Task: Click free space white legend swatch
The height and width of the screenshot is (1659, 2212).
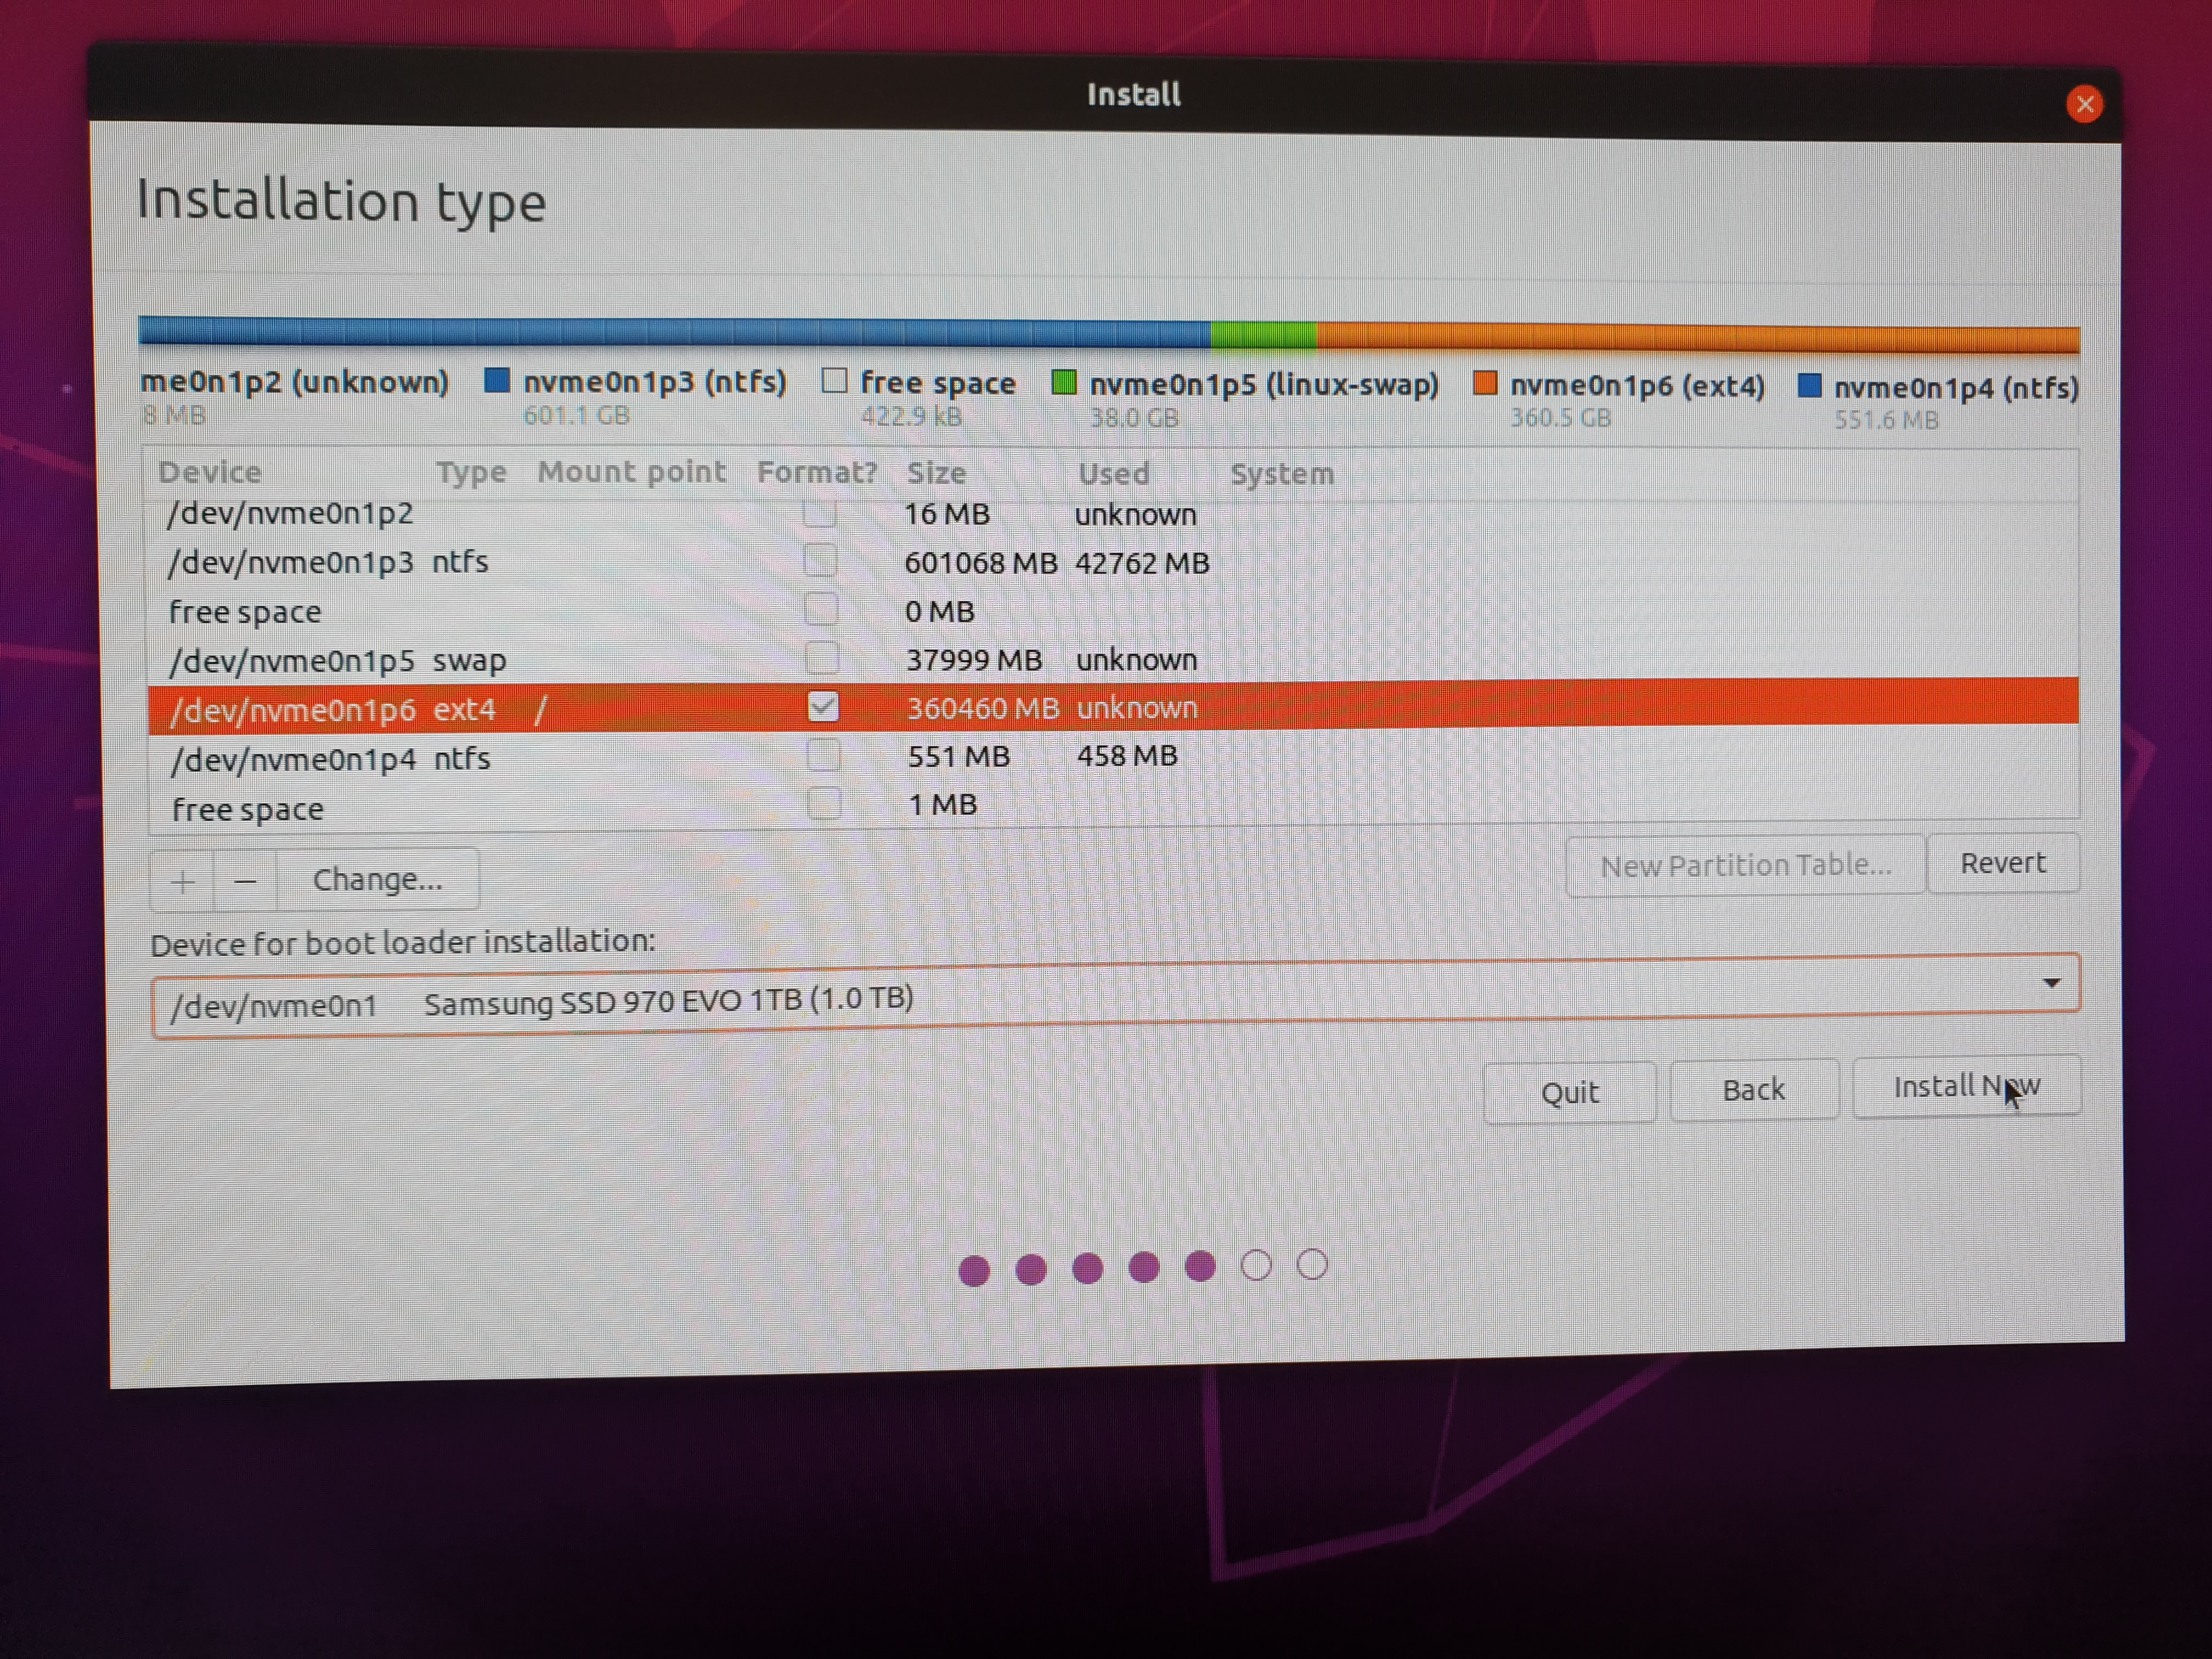Action: coord(834,381)
